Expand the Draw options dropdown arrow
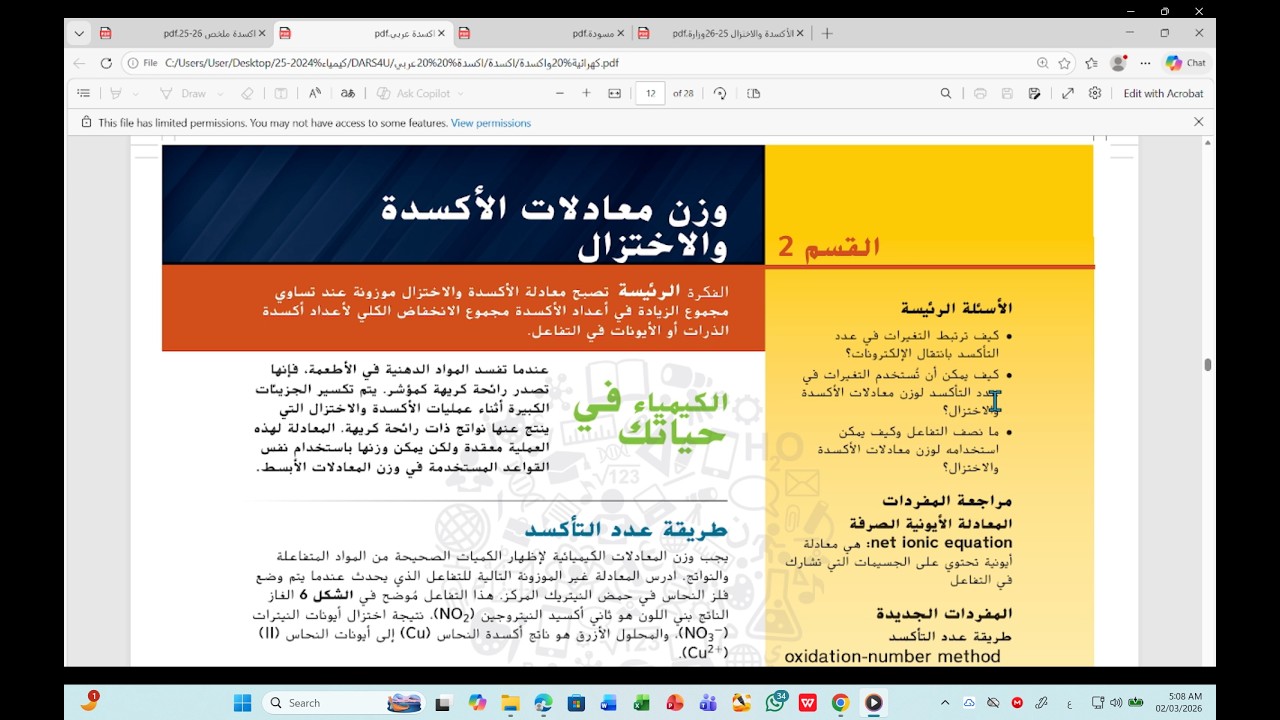Screen dimensions: 1280x720 click(220, 94)
